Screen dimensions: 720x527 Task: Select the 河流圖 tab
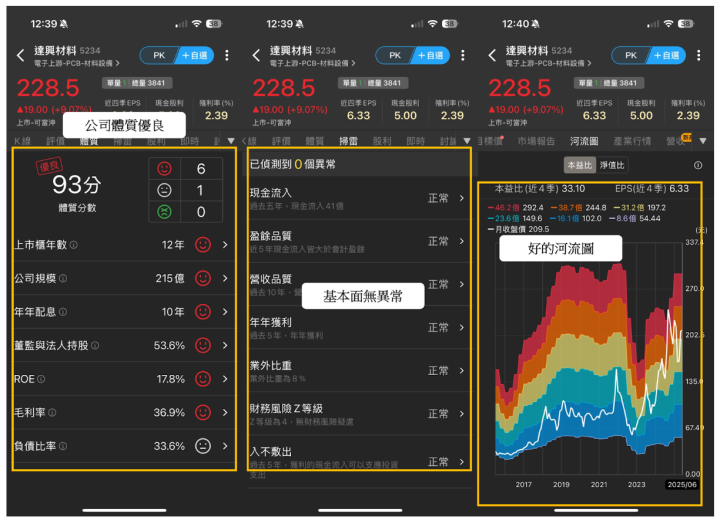click(x=584, y=141)
